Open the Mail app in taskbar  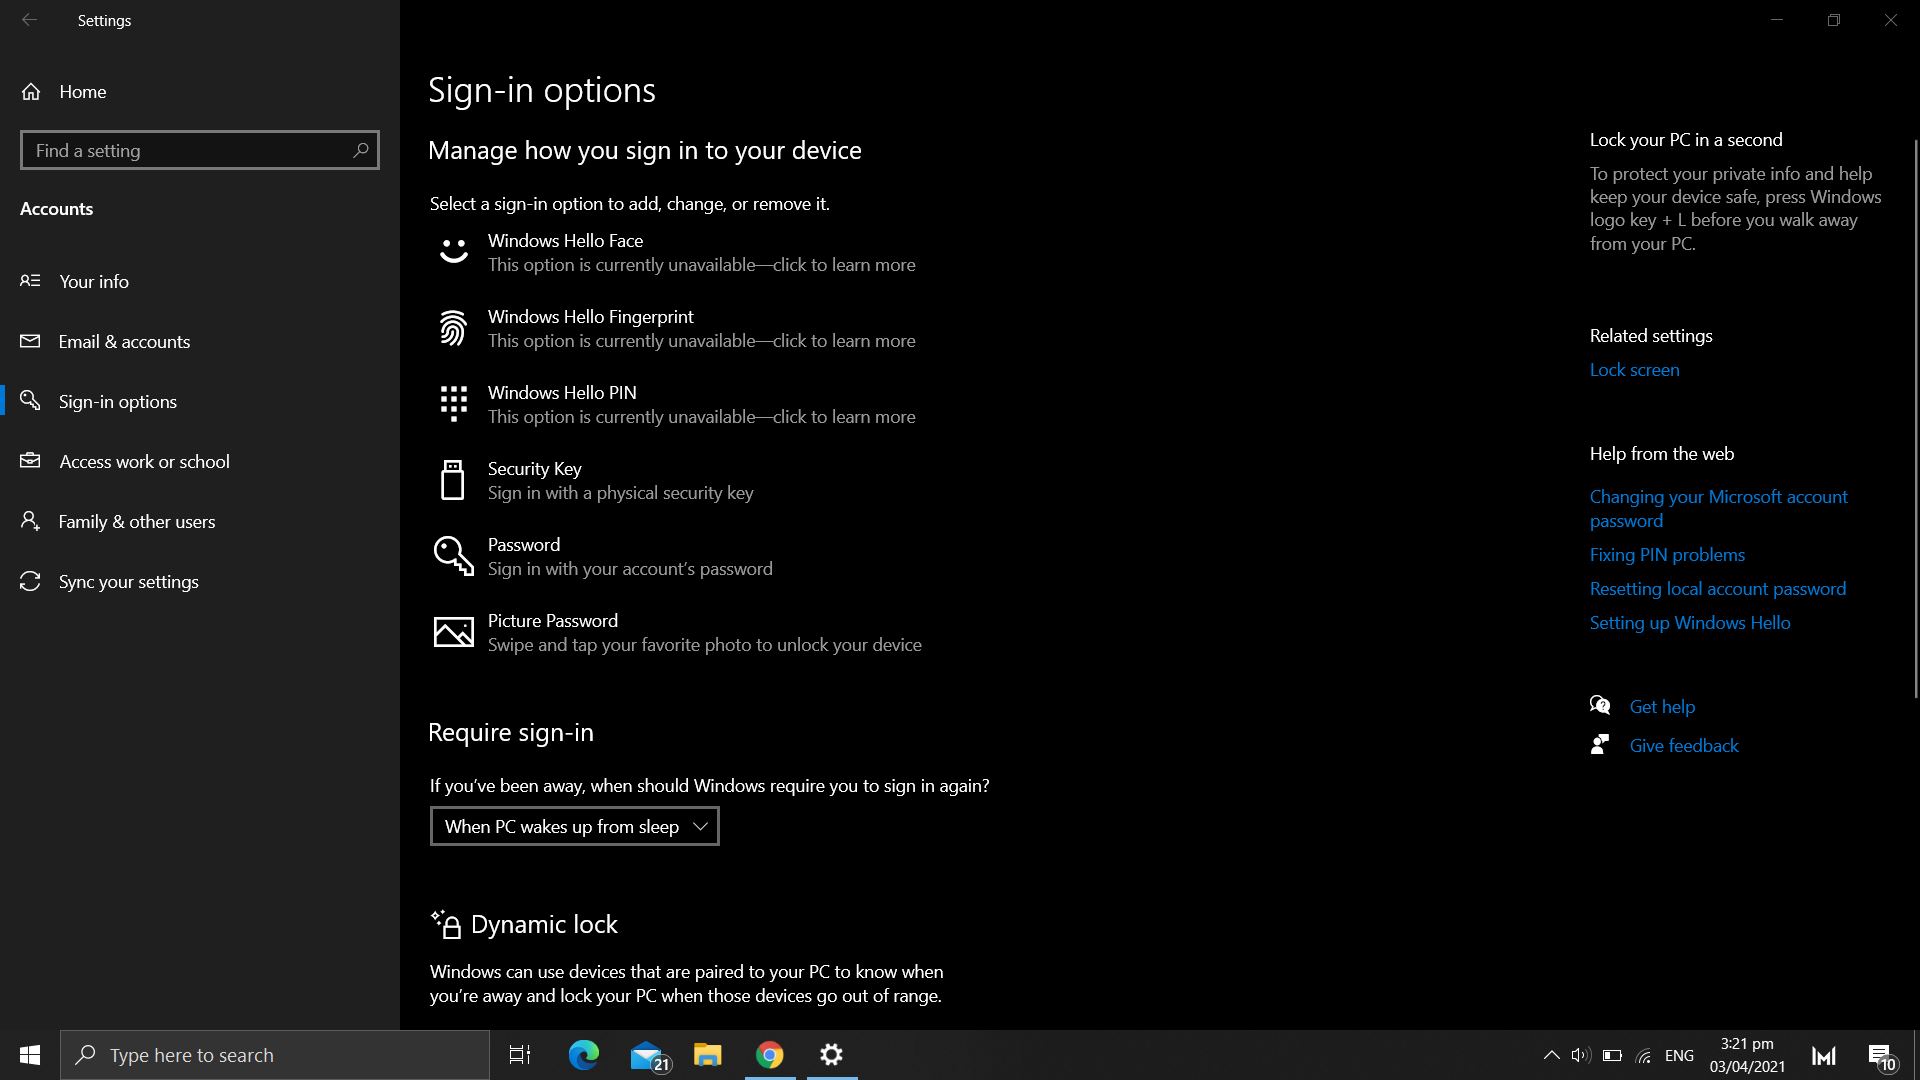pos(648,1055)
